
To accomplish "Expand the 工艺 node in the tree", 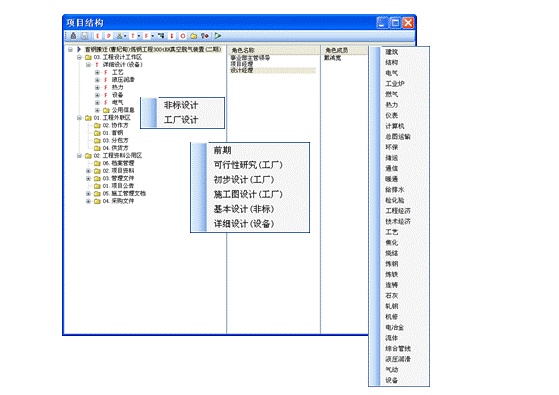I will pos(97,72).
